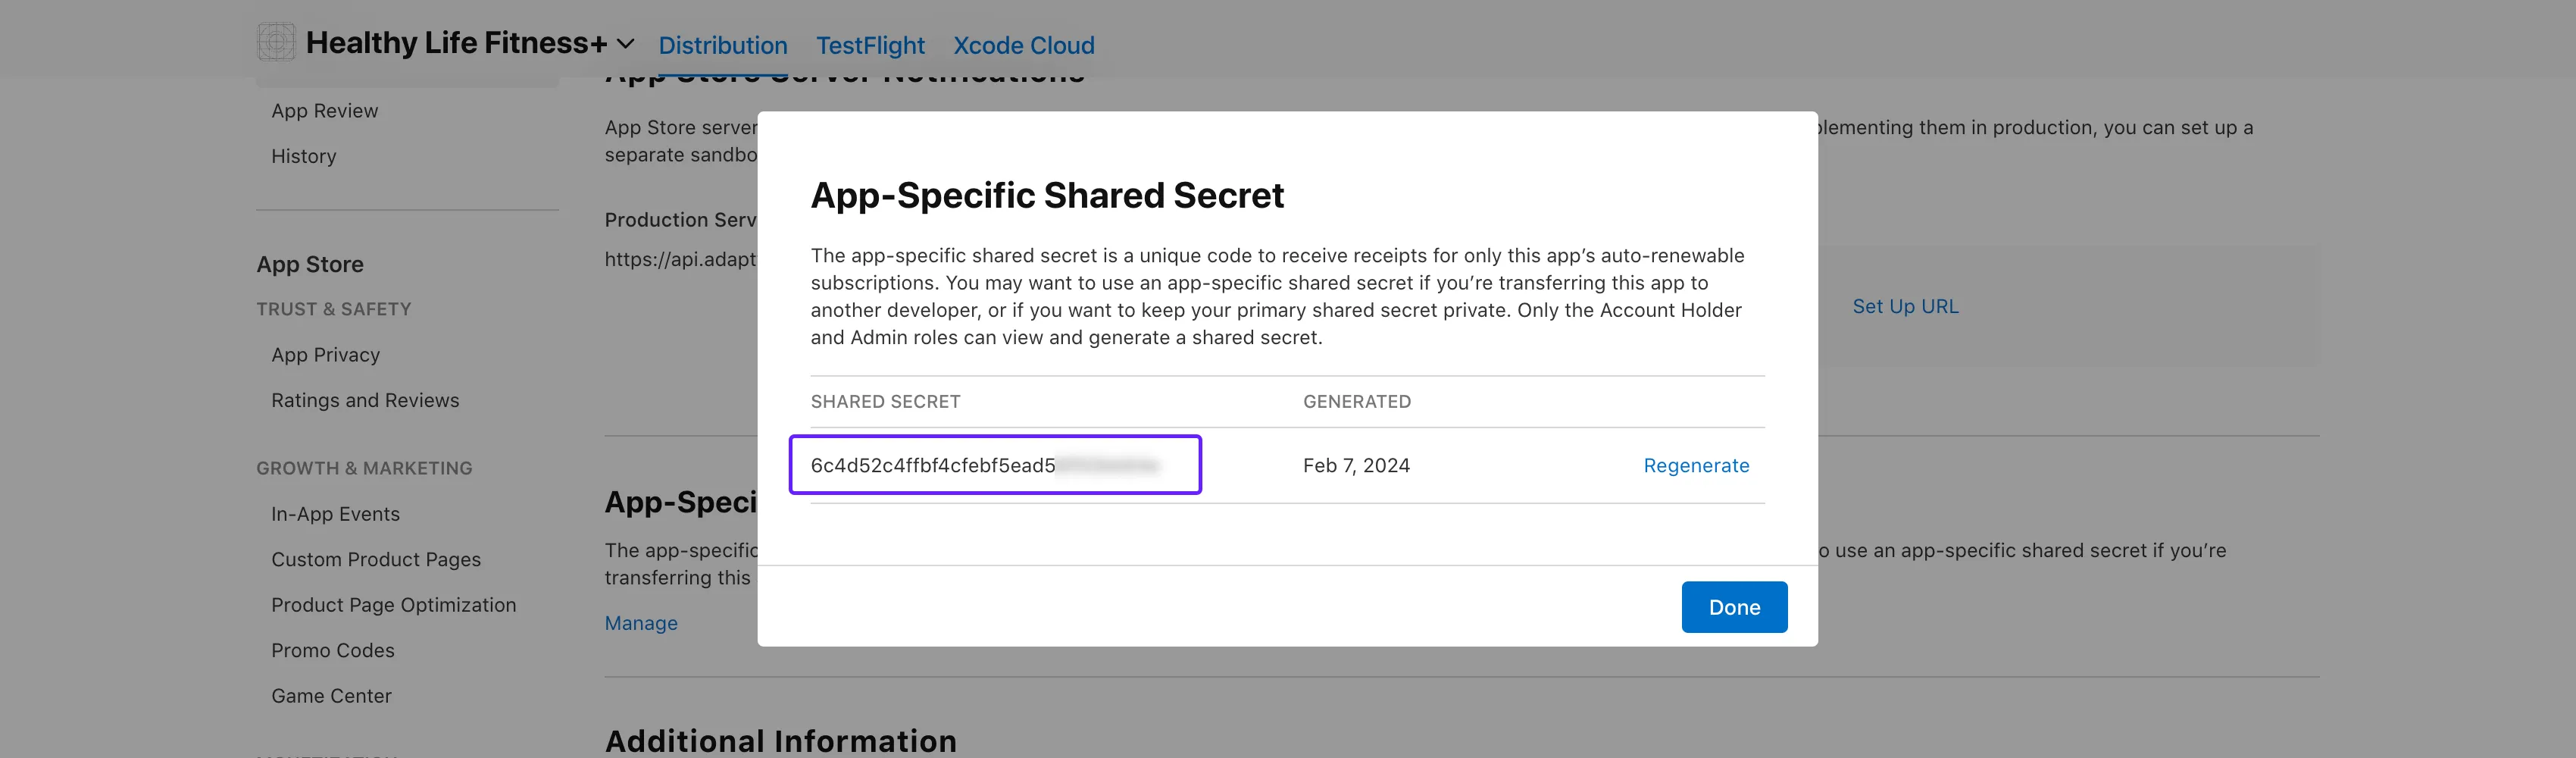The width and height of the screenshot is (2576, 758).
Task: Navigate to Game Center
Action: (x=331, y=696)
